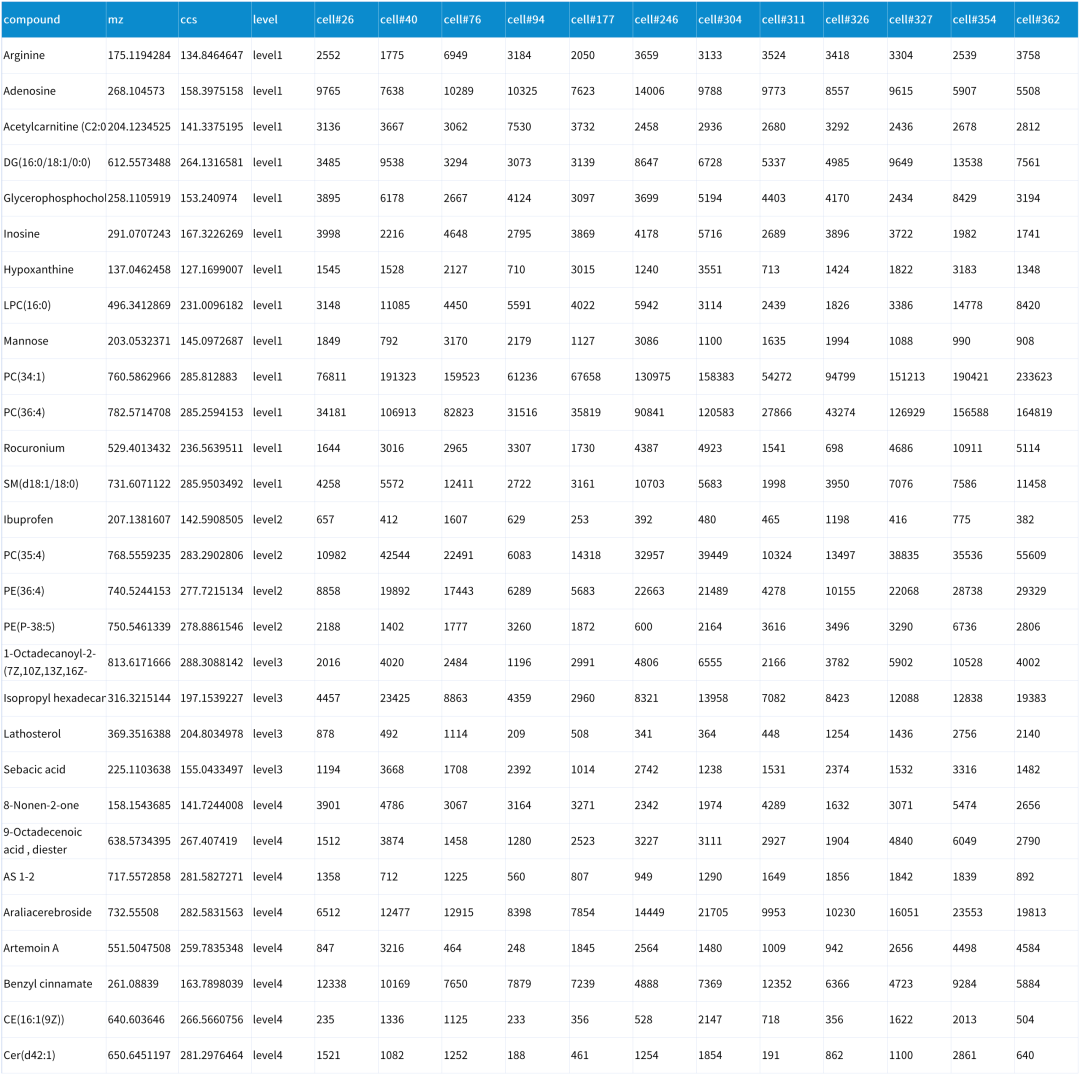Select the Araliacerebroside compound cell
Image resolution: width=1080 pixels, height=1075 pixels.
pyautogui.click(x=54, y=912)
